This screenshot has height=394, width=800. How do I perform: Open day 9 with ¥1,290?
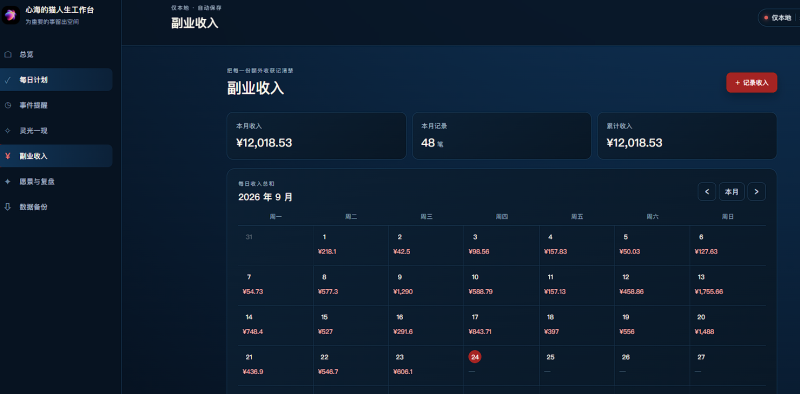(426, 285)
